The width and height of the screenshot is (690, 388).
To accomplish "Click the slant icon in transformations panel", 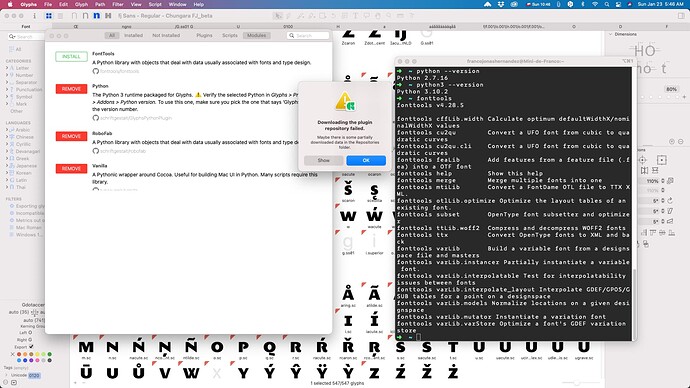I will pyautogui.click(x=670, y=211).
